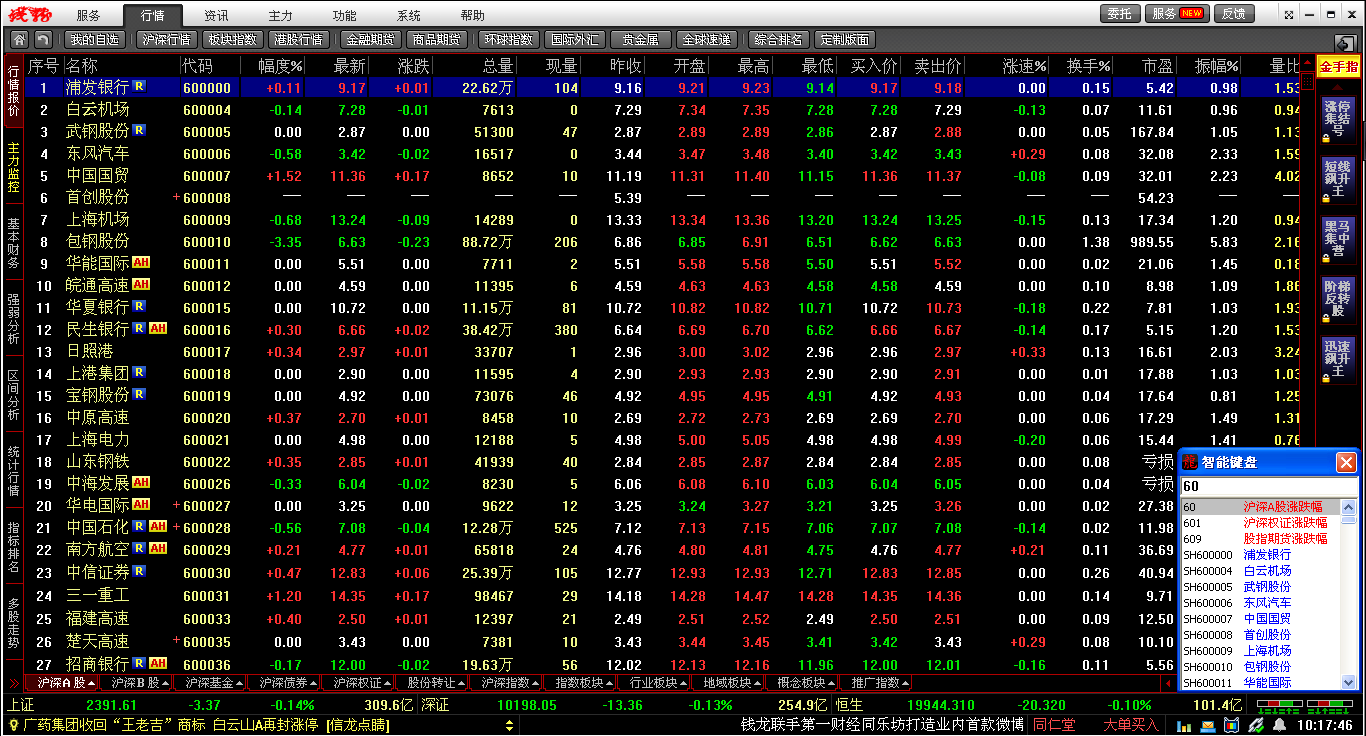Click the 大单买入 status bar link

(1130, 725)
